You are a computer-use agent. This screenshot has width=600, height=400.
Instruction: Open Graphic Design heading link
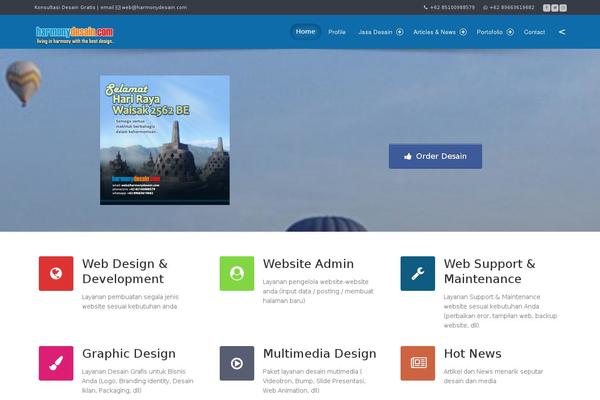tap(129, 354)
